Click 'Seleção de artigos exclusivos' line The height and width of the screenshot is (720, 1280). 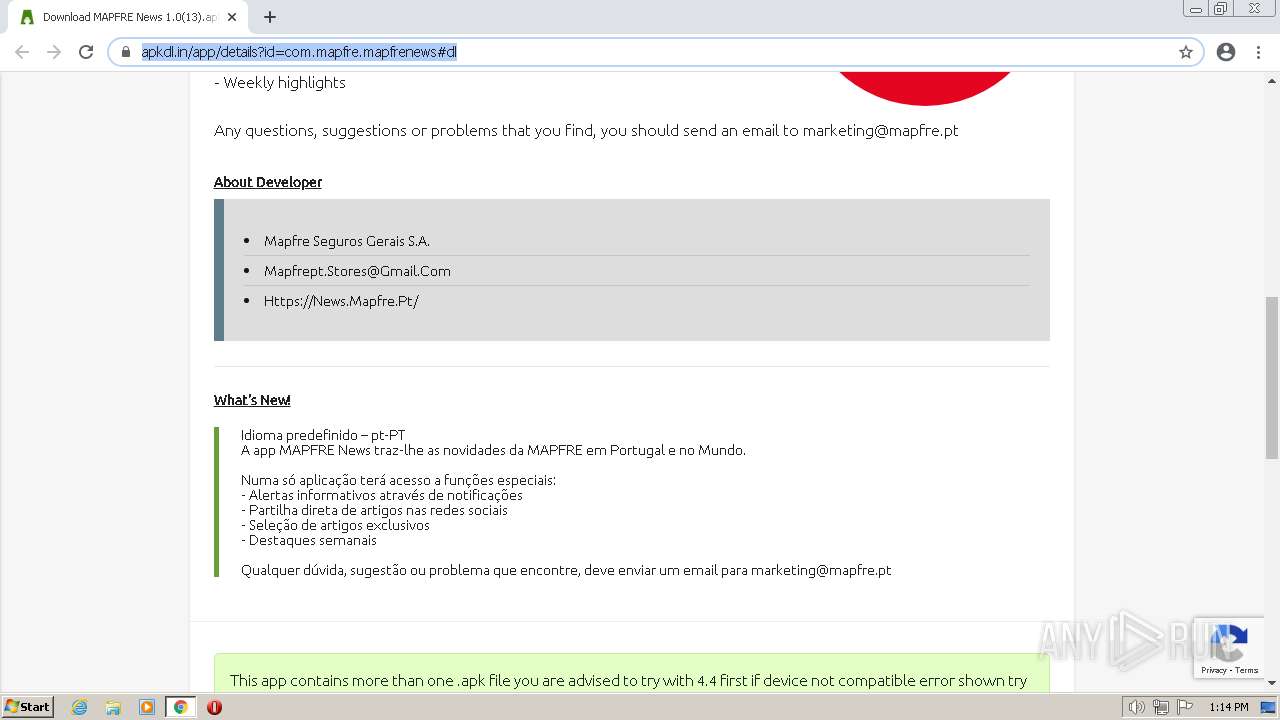pyautogui.click(x=335, y=525)
